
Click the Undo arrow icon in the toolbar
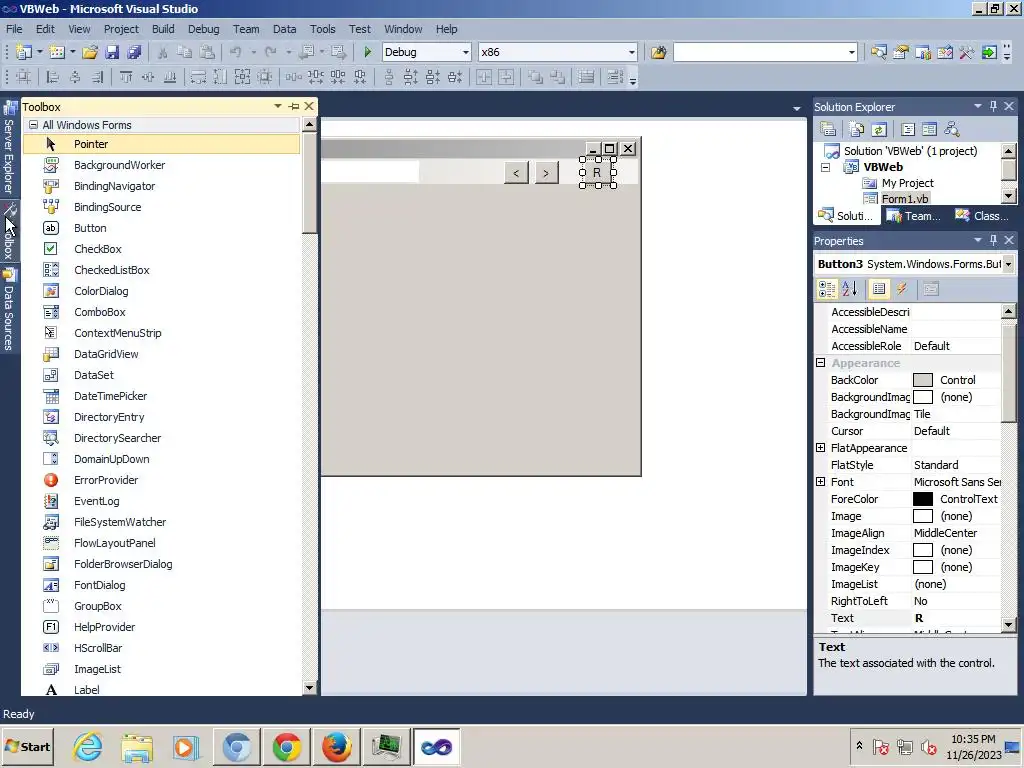(236, 52)
